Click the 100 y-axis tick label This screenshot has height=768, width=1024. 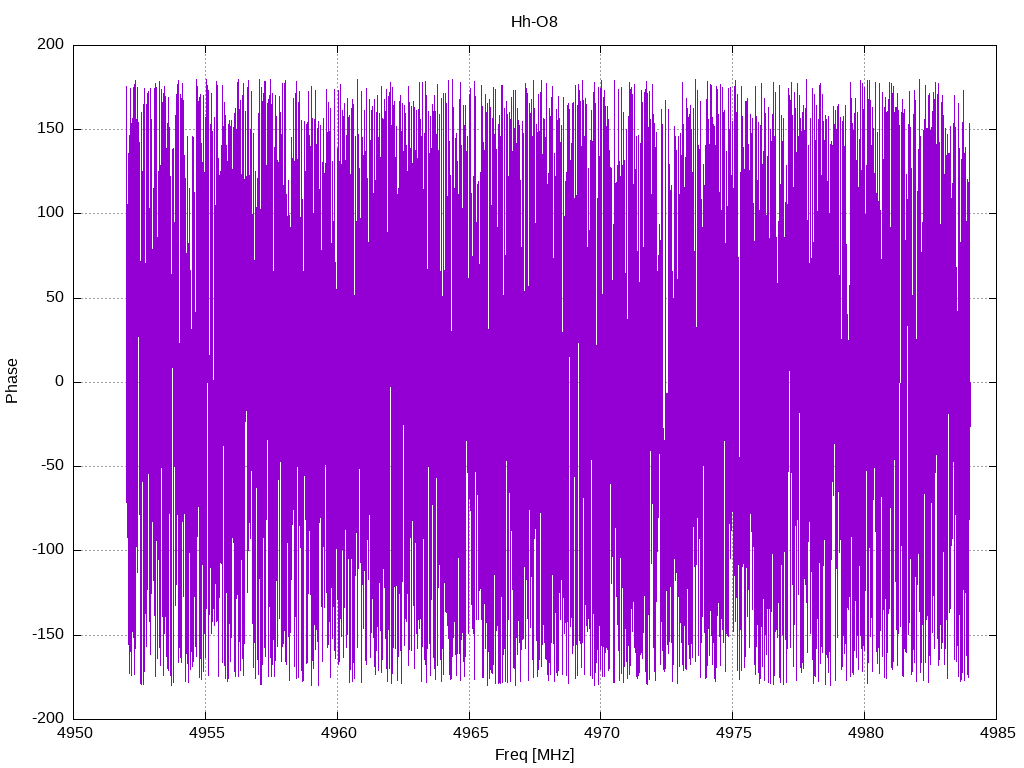click(x=50, y=213)
